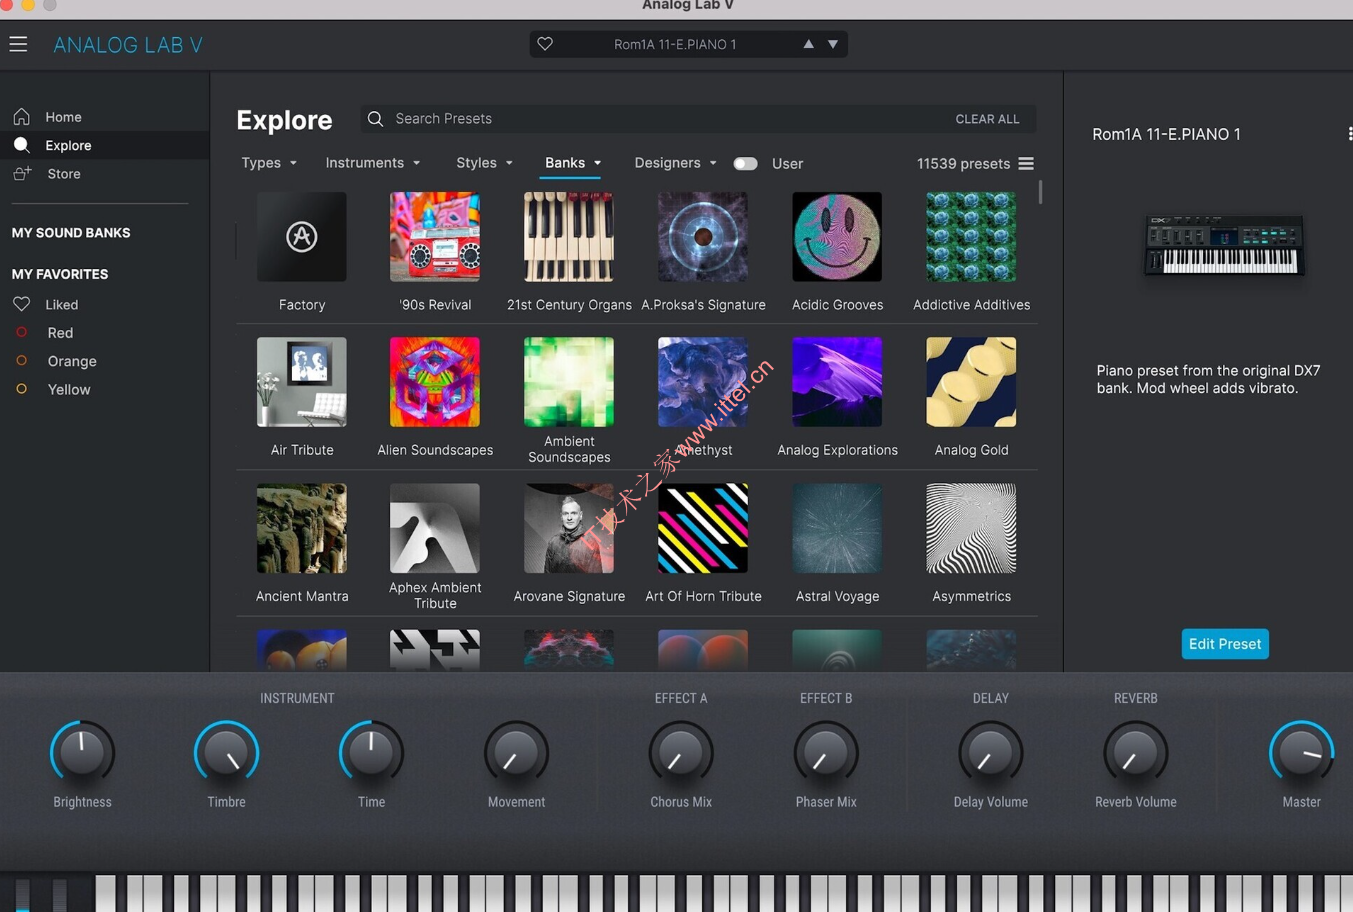The height and width of the screenshot is (912, 1353).
Task: Click the banks list vertical scrollbar
Action: (x=1040, y=191)
